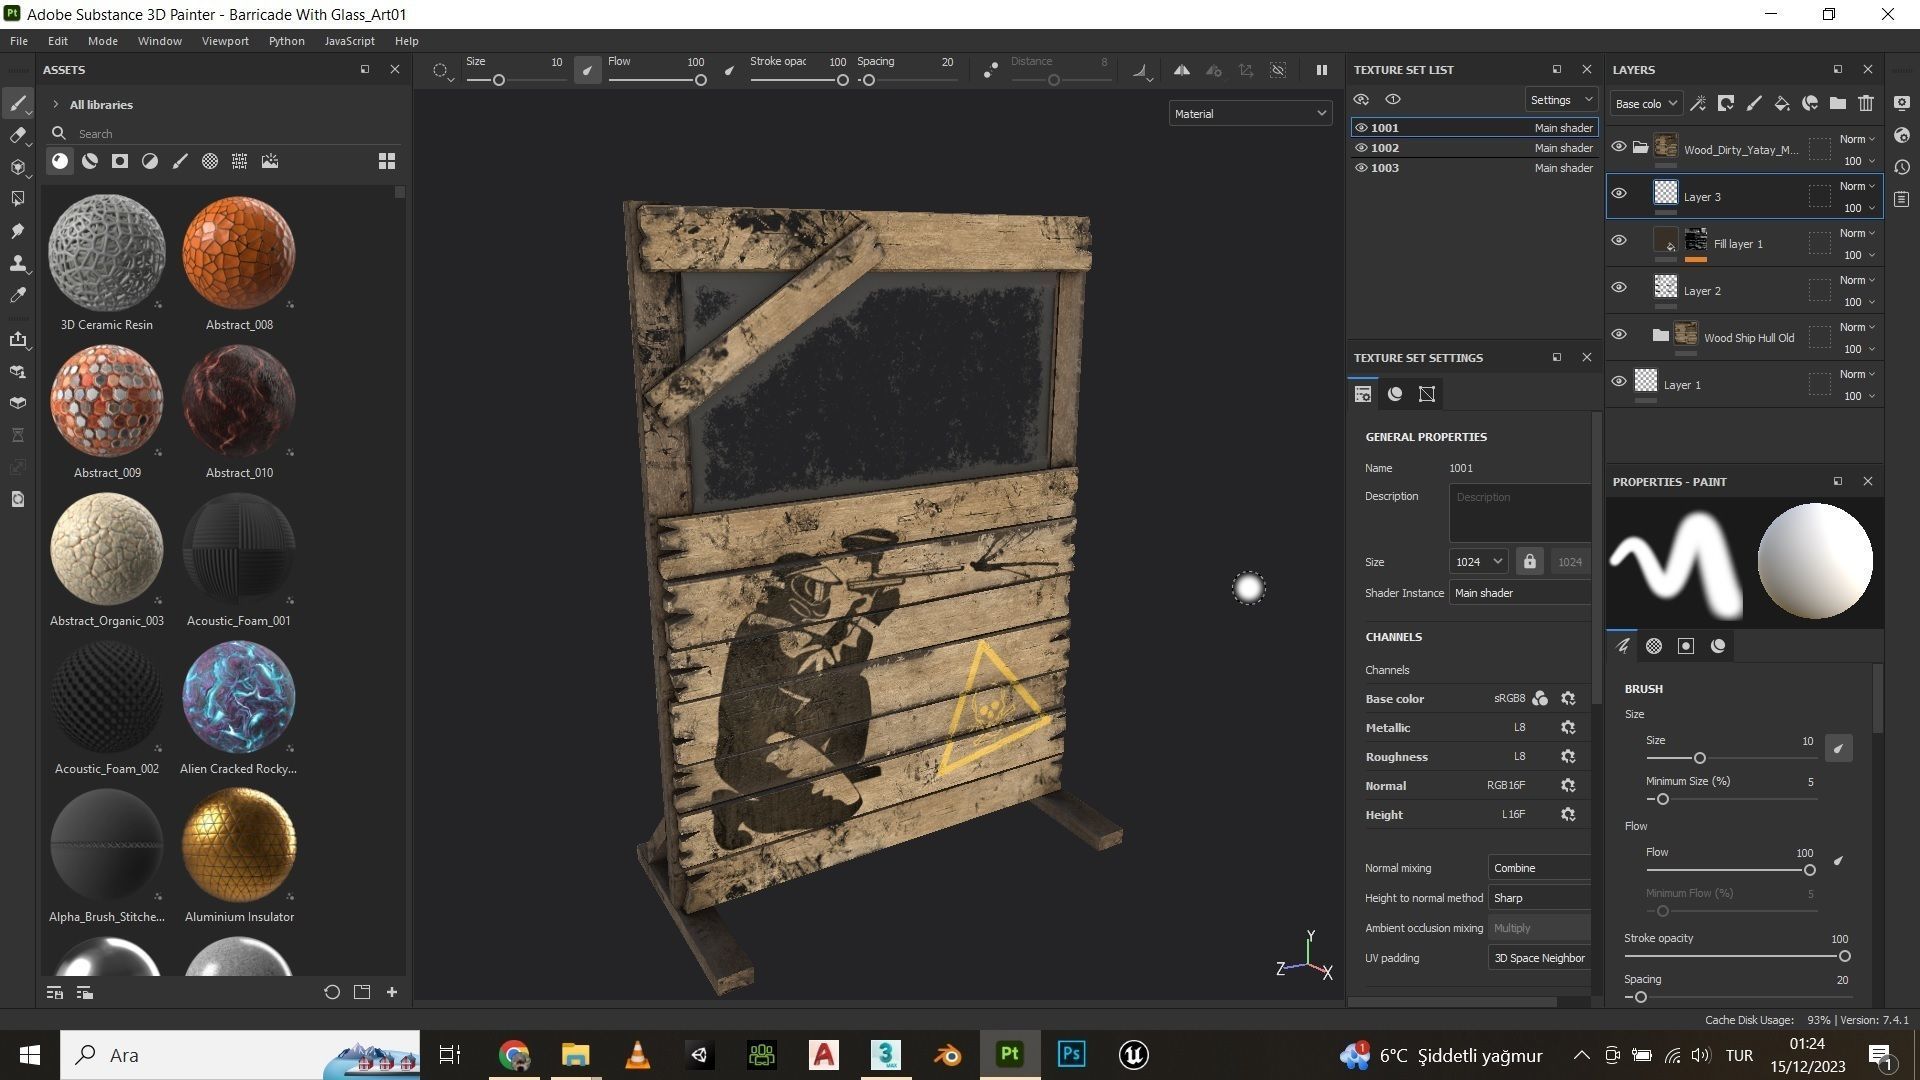
Task: Toggle visibility of texture set 1003
Action: [x=1361, y=168]
